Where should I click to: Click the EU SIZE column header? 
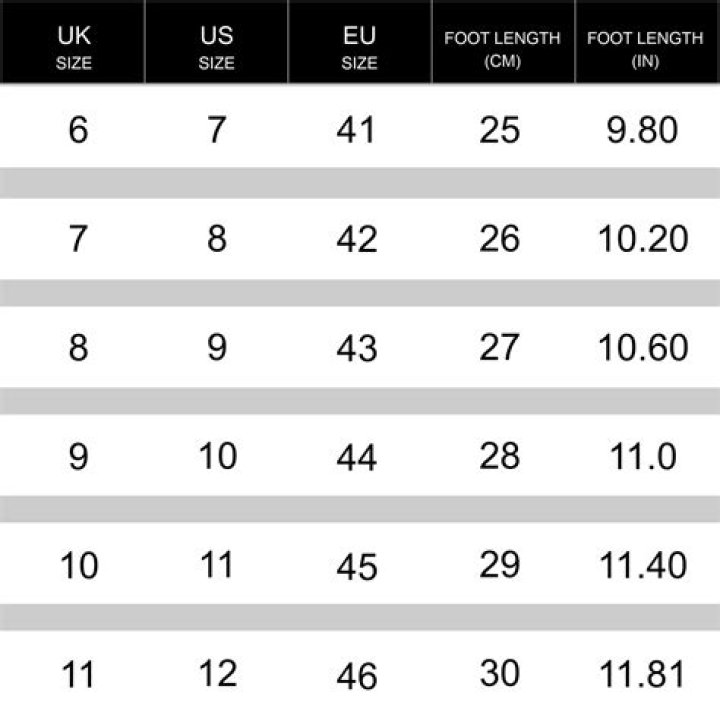pos(359,48)
